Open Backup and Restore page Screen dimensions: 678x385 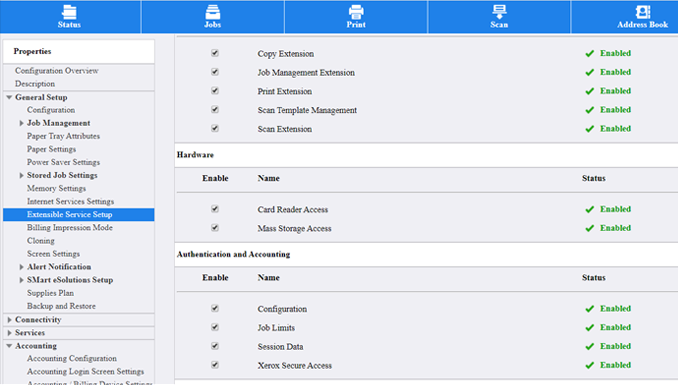[61, 306]
